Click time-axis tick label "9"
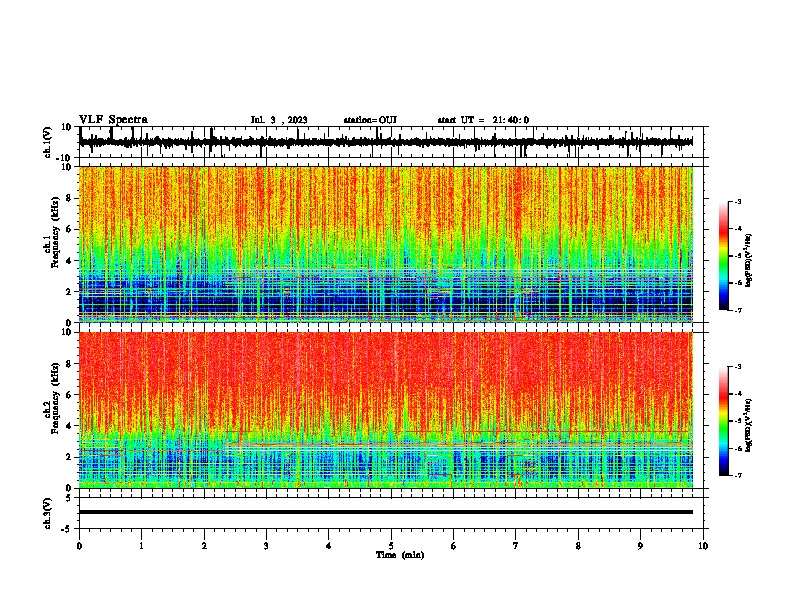This screenshot has width=792, height=612. [640, 545]
